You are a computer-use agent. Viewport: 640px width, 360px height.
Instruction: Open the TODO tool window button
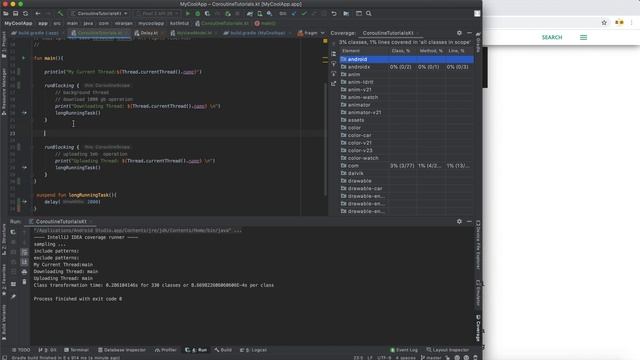tap(21, 350)
